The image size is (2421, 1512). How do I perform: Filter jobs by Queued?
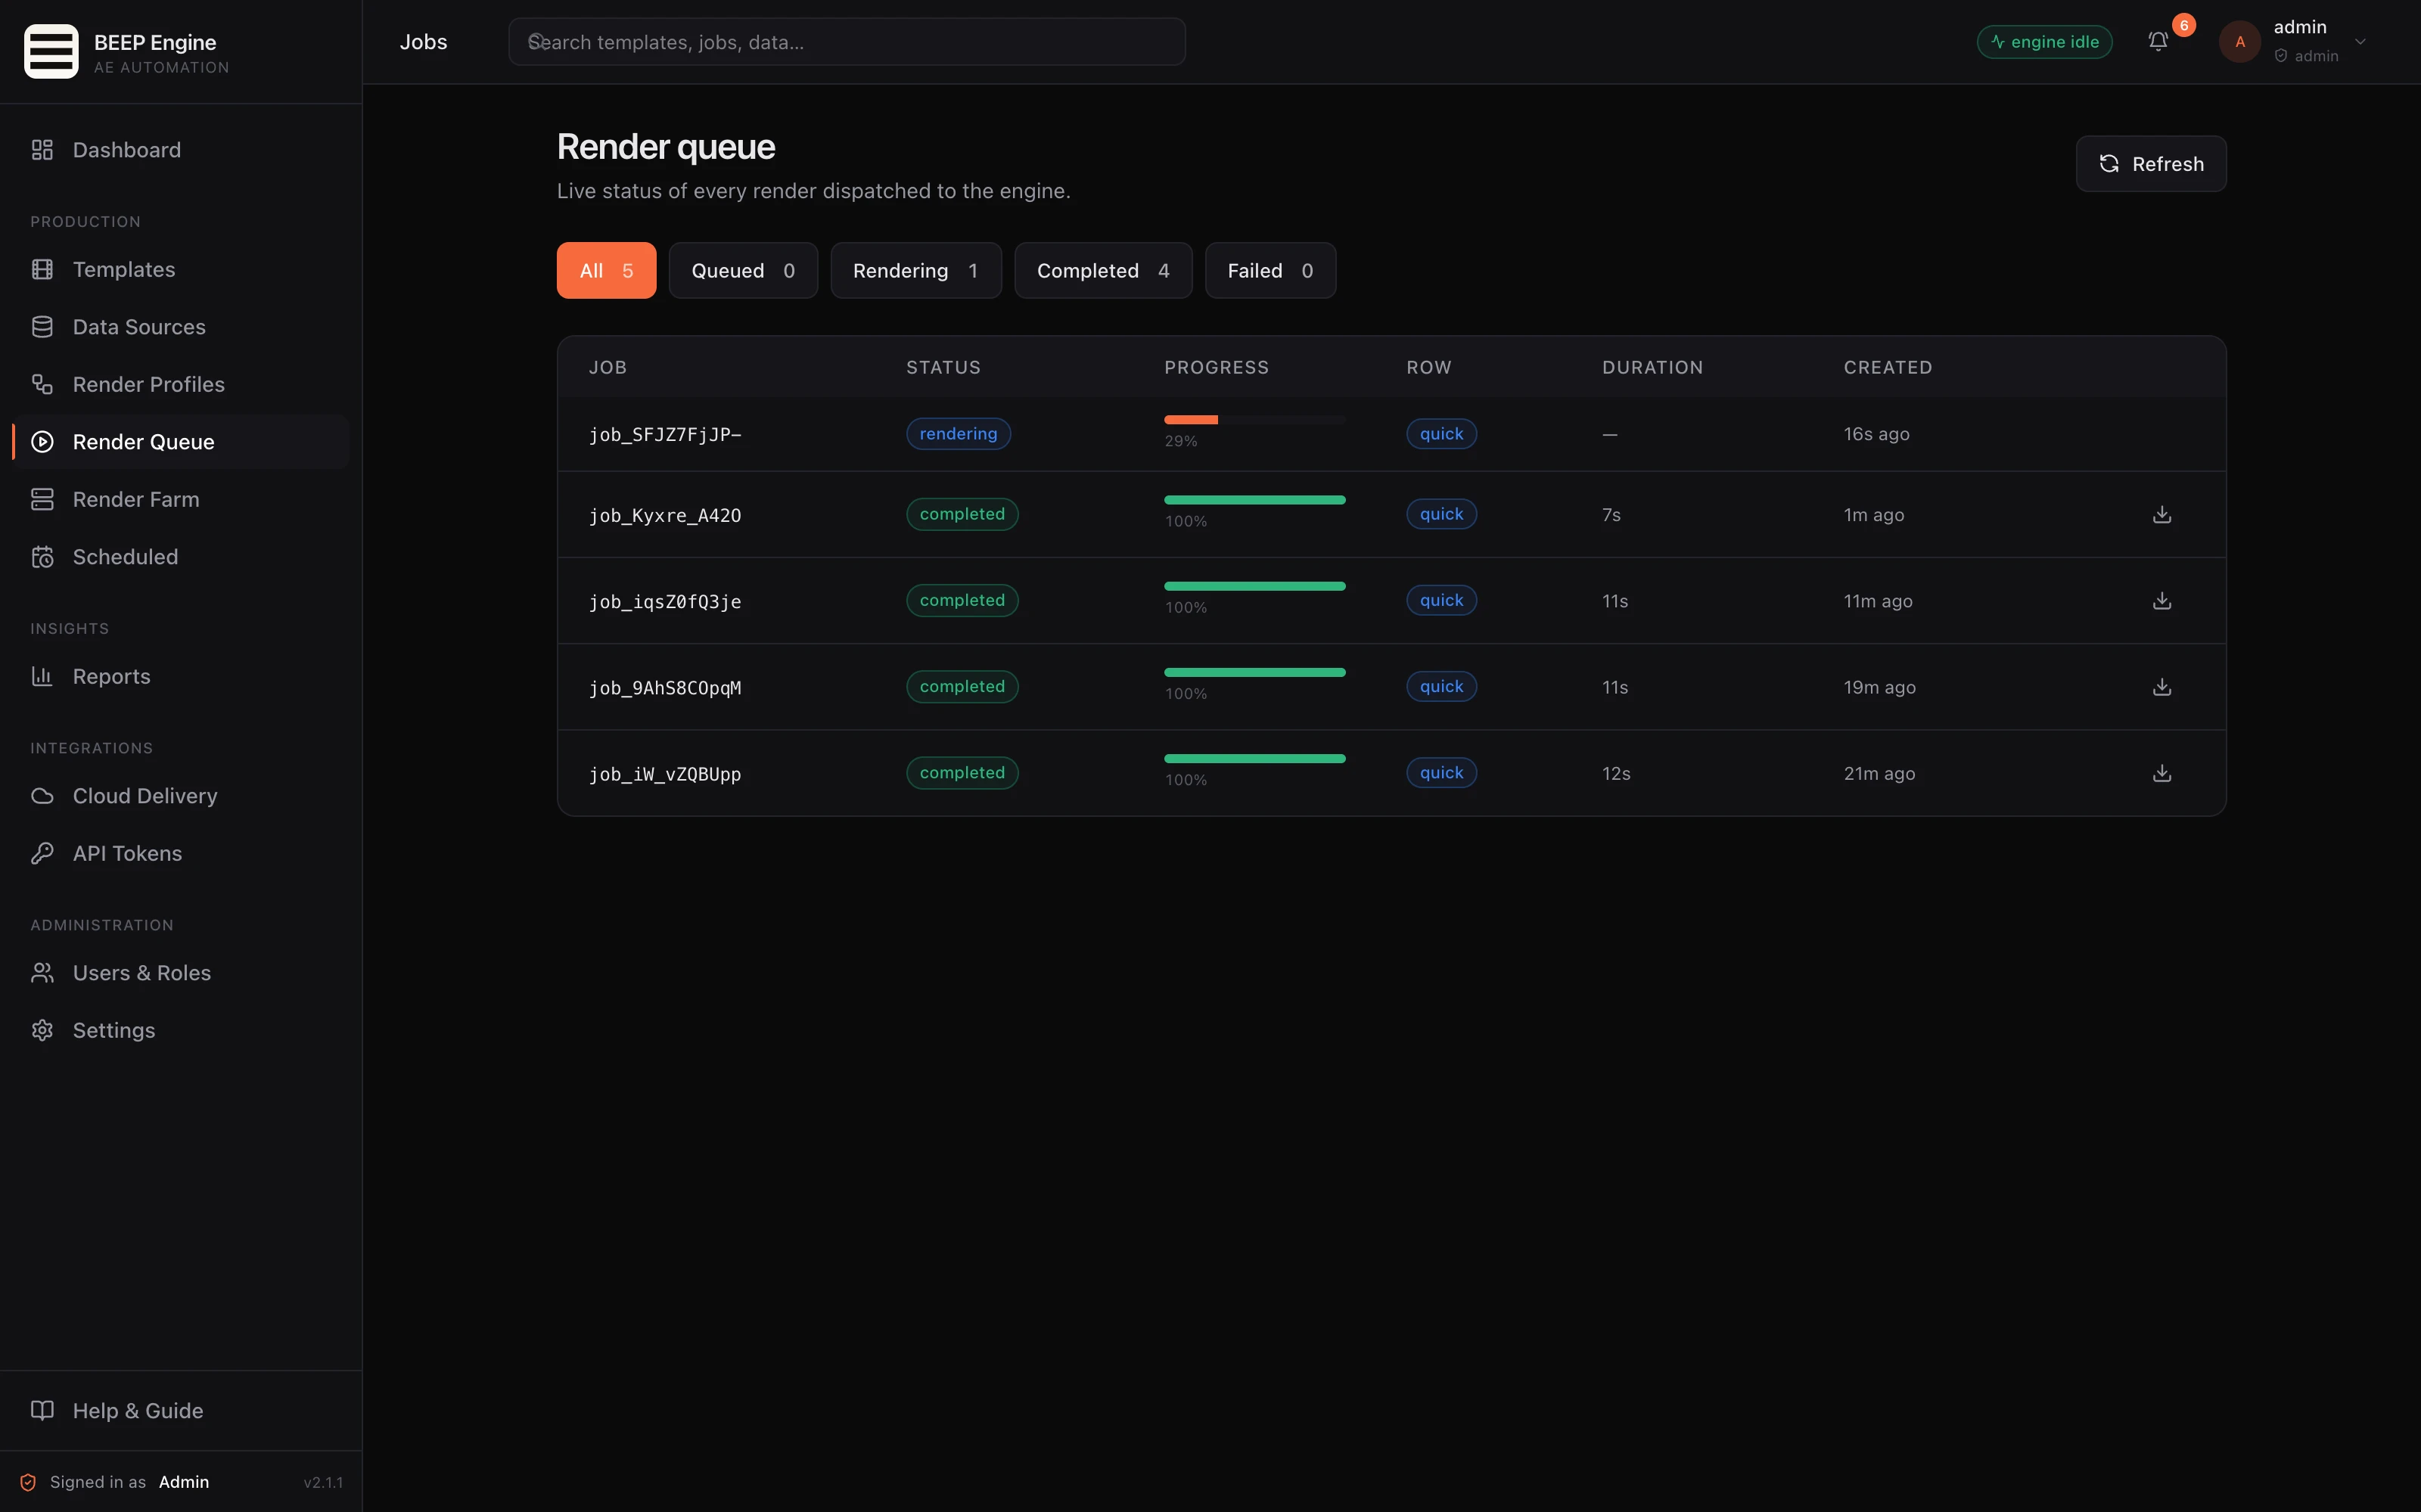tap(743, 270)
